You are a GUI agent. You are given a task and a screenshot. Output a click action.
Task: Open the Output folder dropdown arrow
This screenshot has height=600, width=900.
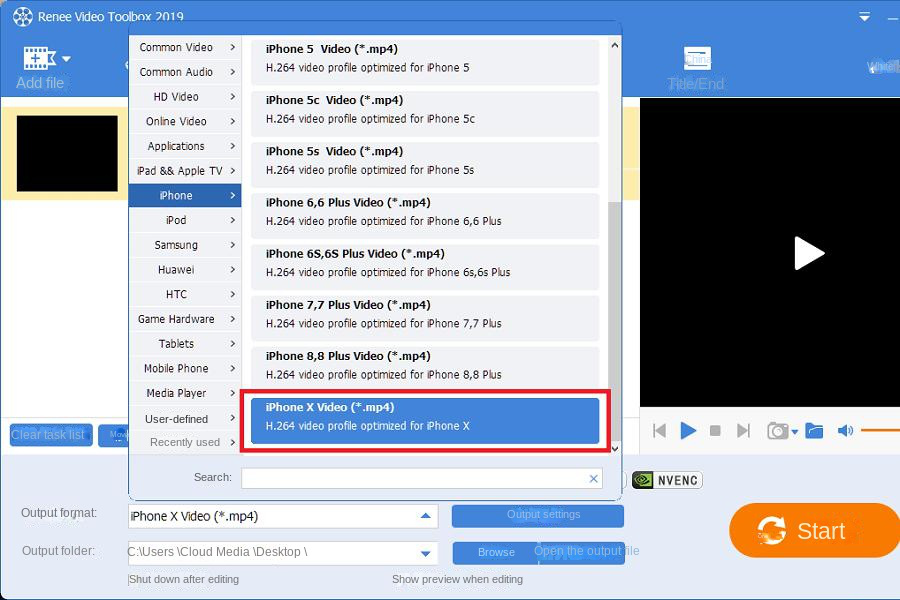pos(425,553)
